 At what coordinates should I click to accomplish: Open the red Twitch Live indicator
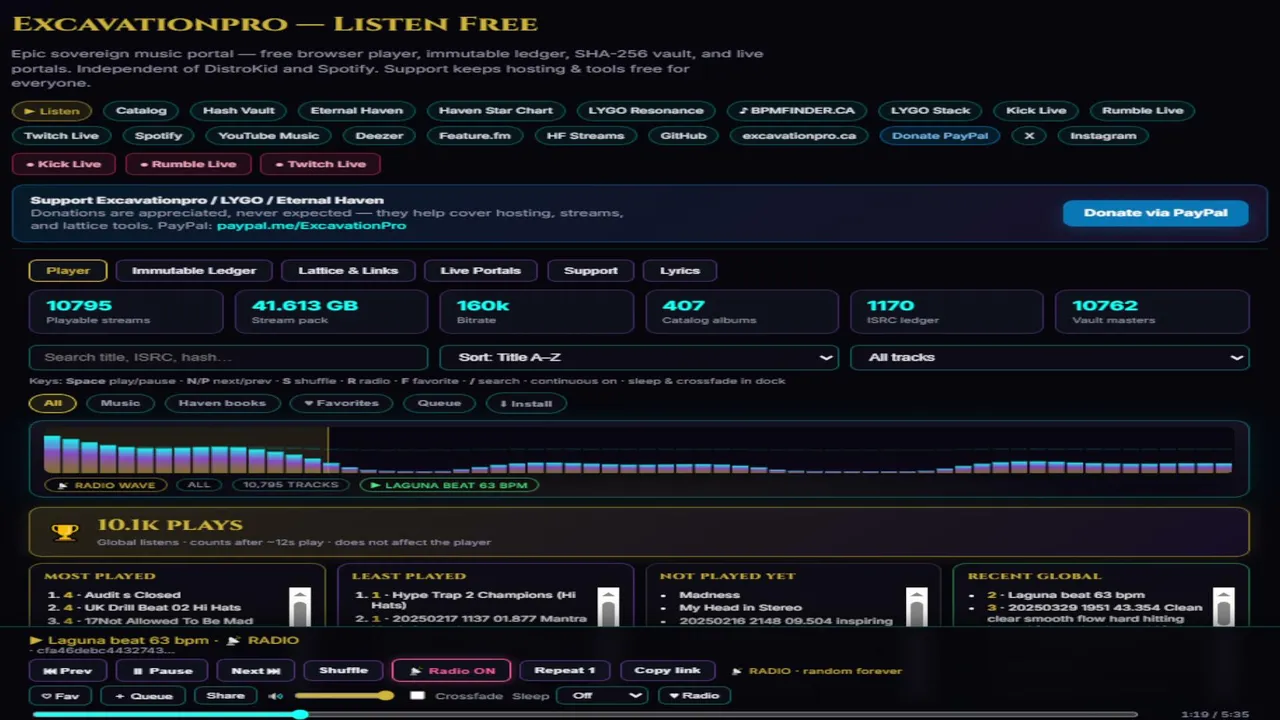320,164
